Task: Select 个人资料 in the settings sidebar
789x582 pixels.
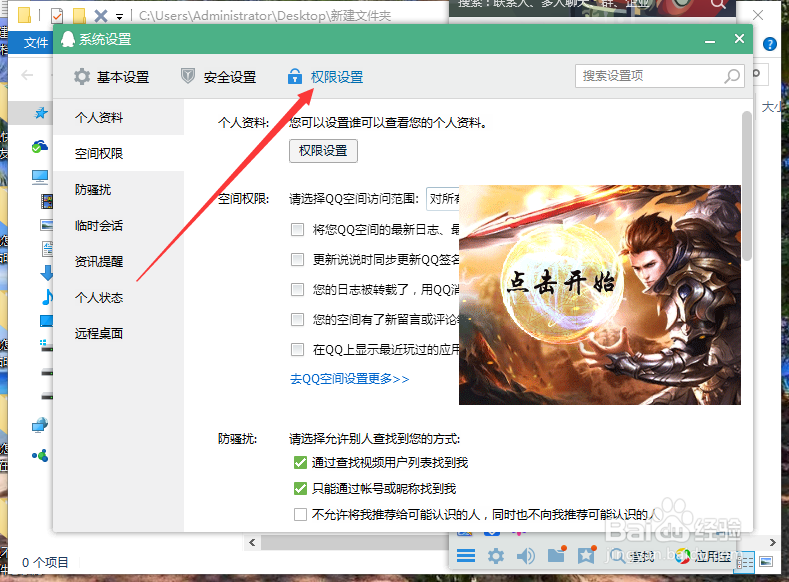Action: tap(119, 117)
